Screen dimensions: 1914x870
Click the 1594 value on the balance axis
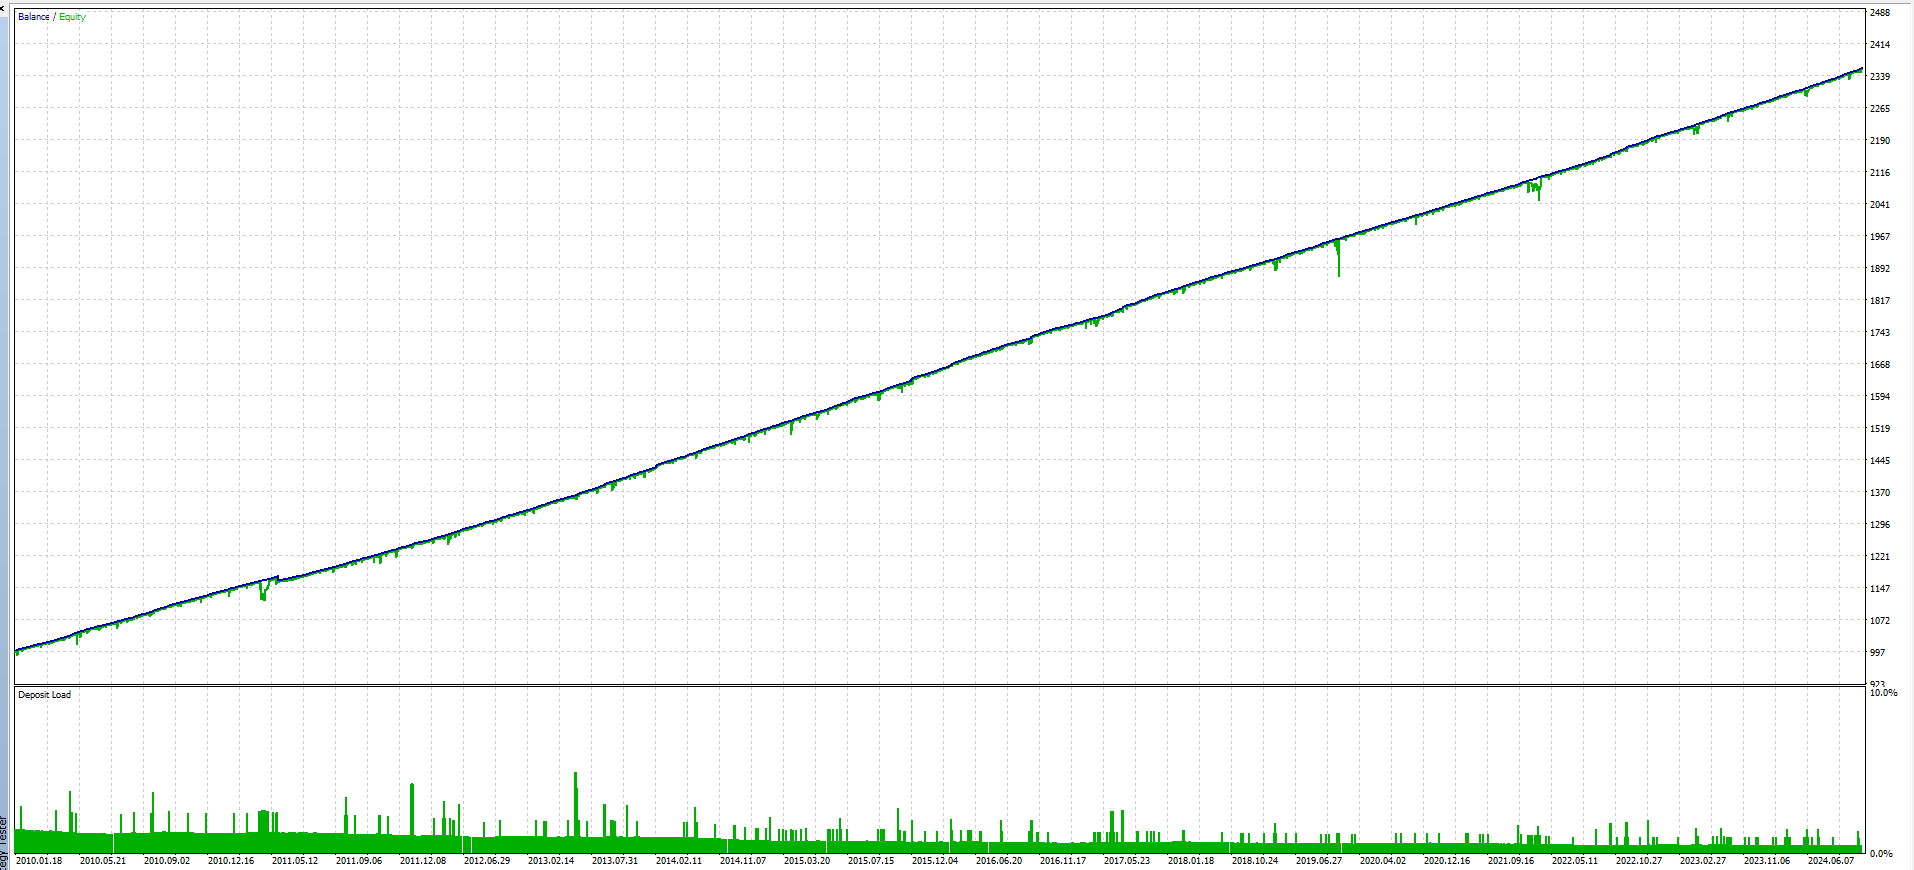click(1880, 397)
